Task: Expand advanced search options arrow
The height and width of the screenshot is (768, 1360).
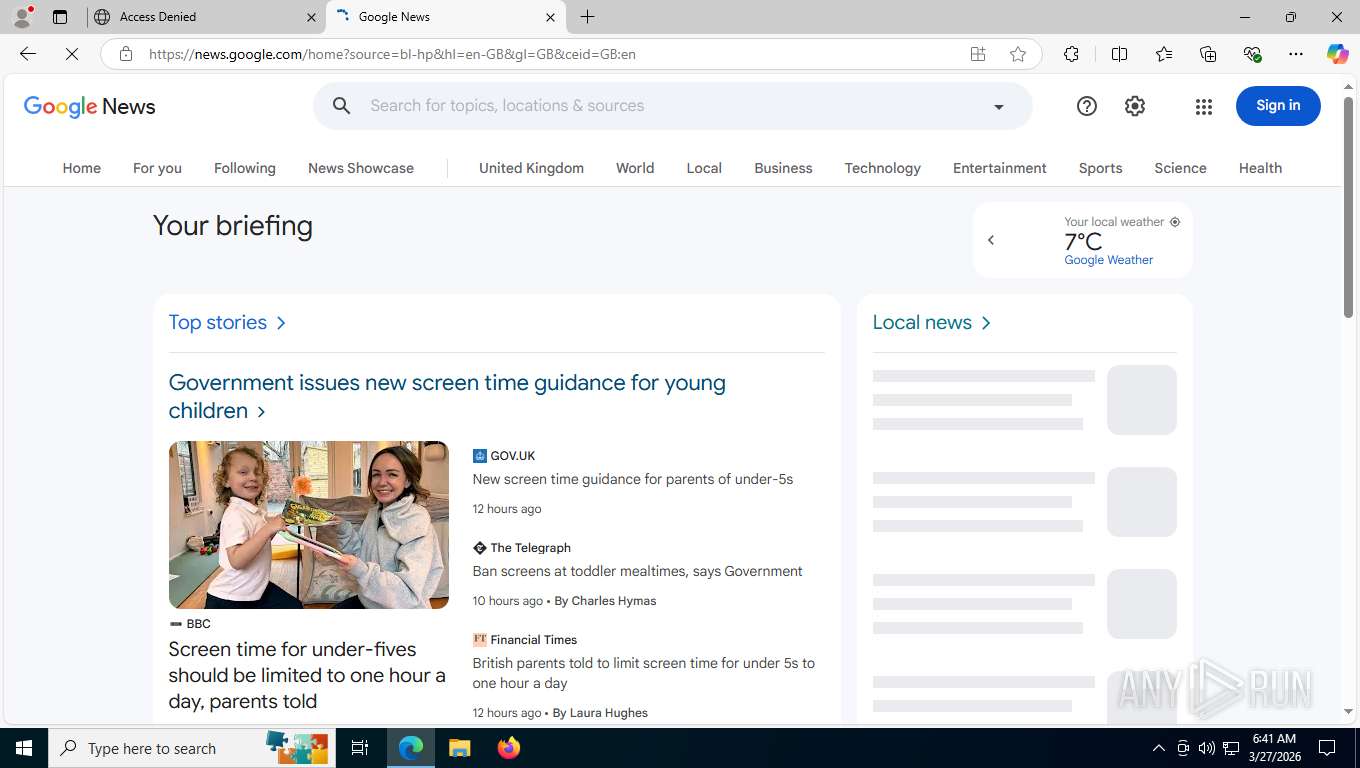Action: coord(998,107)
